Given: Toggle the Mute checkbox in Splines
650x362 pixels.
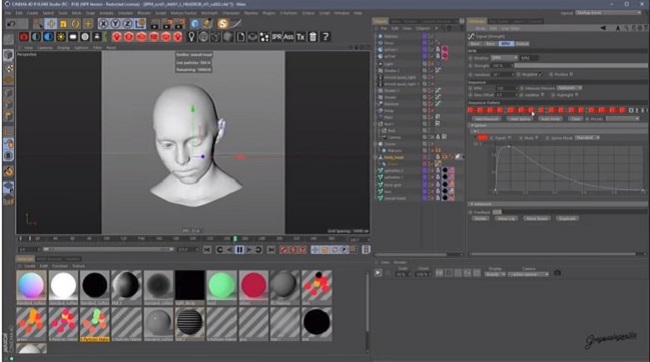Looking at the screenshot, I should (536, 138).
